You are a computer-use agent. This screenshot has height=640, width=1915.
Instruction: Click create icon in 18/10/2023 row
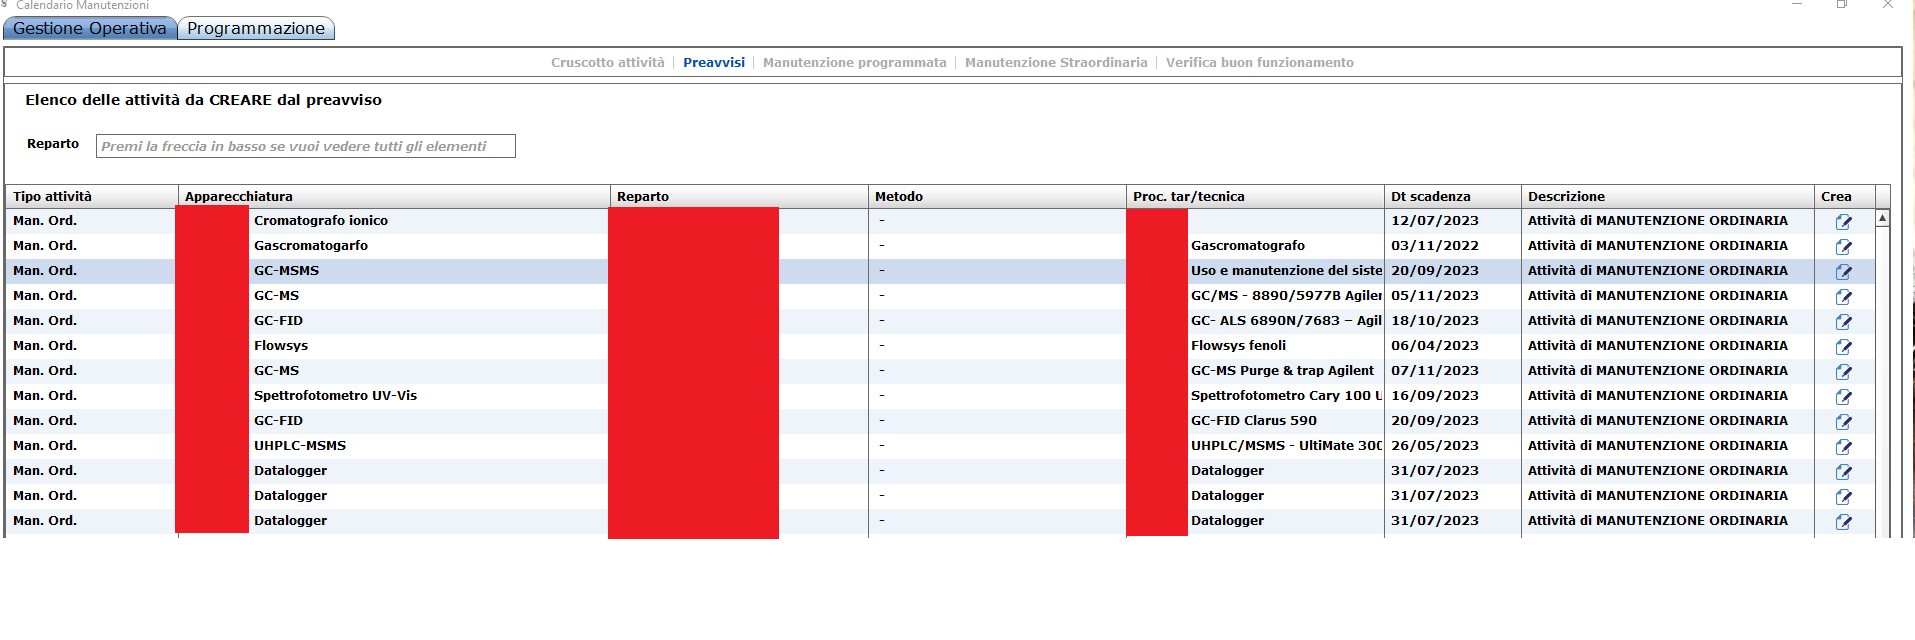coord(1843,322)
